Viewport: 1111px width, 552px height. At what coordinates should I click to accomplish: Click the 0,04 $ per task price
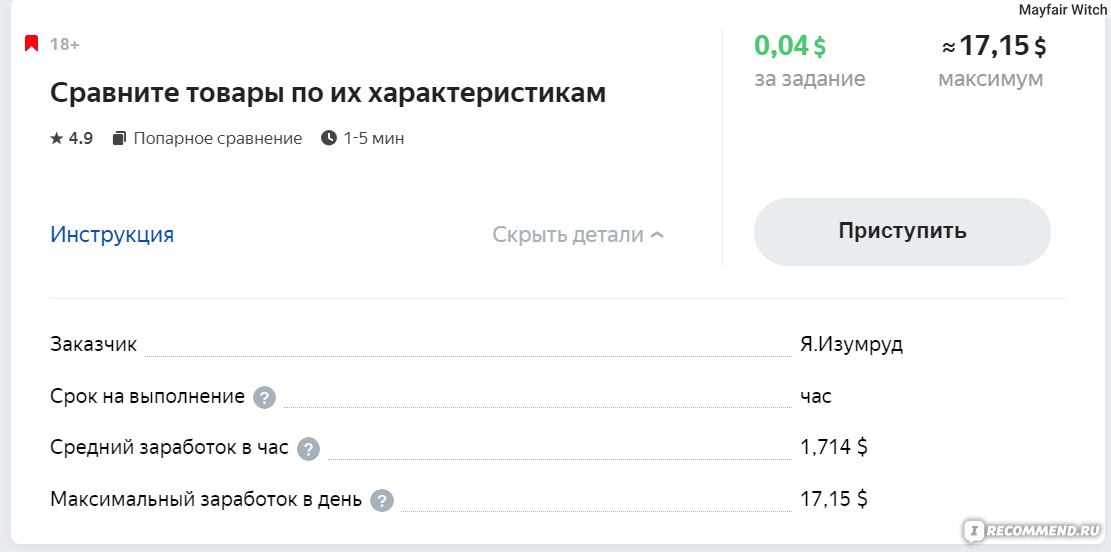point(790,46)
